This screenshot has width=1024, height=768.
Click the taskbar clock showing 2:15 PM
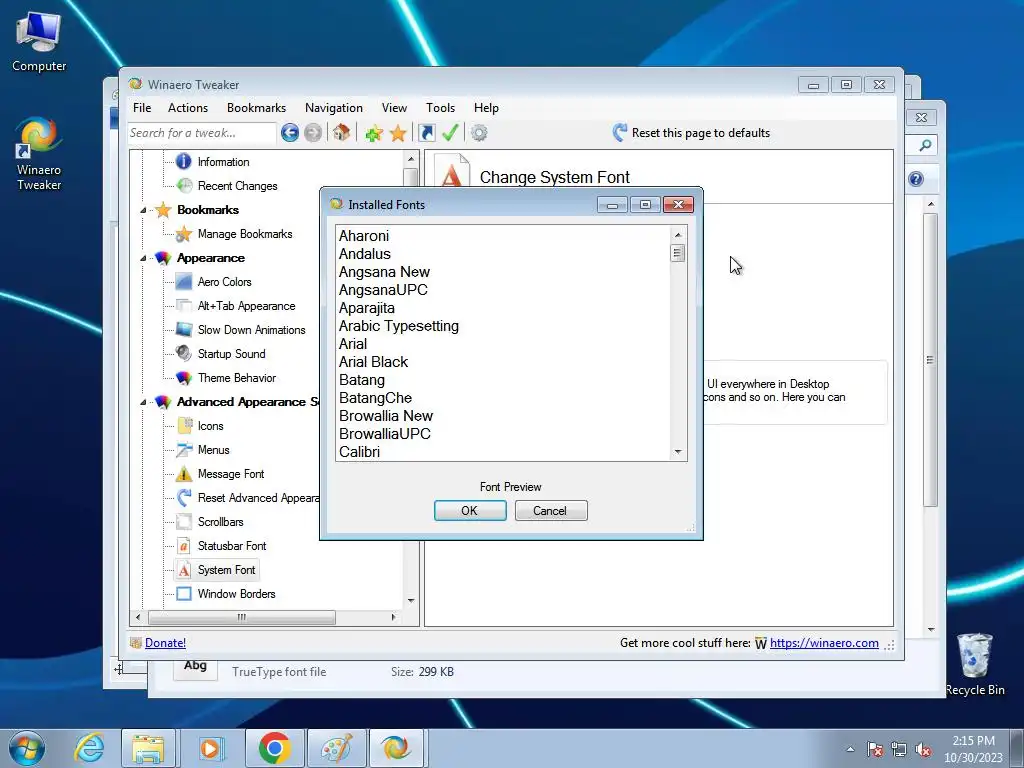tap(973, 749)
